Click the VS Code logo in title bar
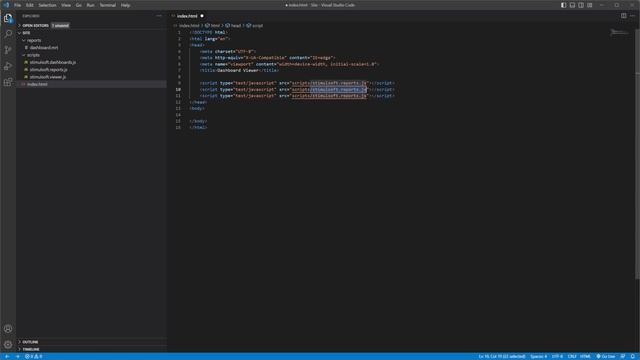Screen dimensions: 640x360 pyautogui.click(x=6, y=5)
